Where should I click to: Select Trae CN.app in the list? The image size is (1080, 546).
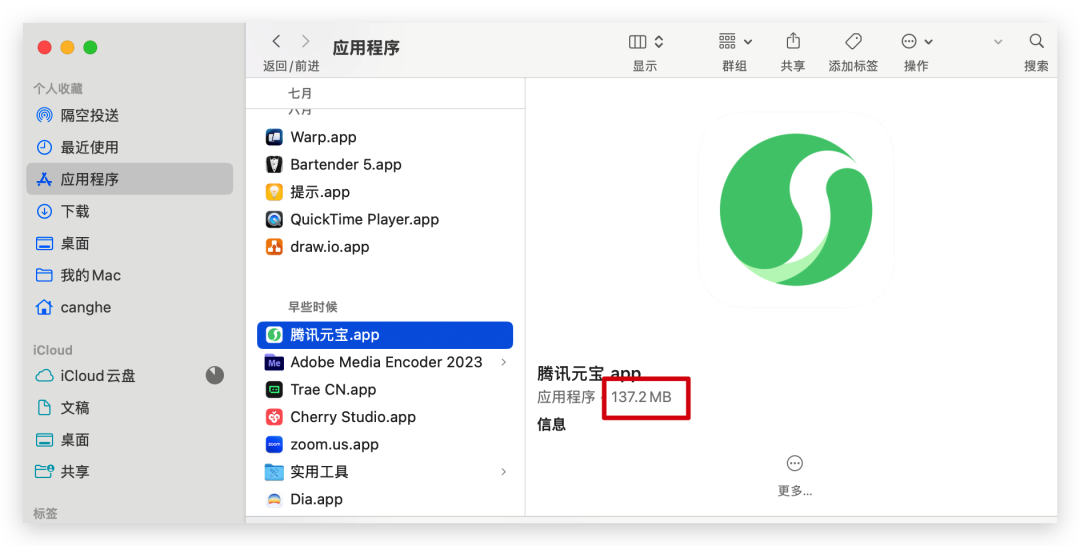pyautogui.click(x=385, y=390)
